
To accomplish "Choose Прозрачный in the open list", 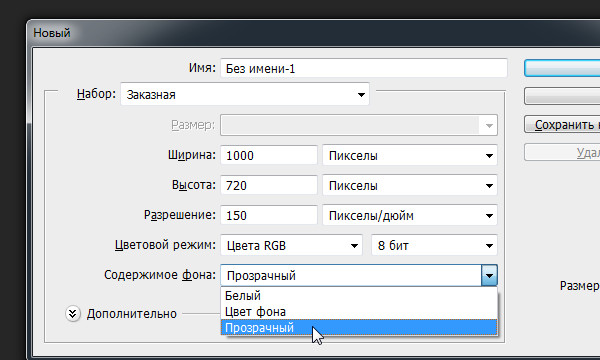I will pyautogui.click(x=359, y=327).
